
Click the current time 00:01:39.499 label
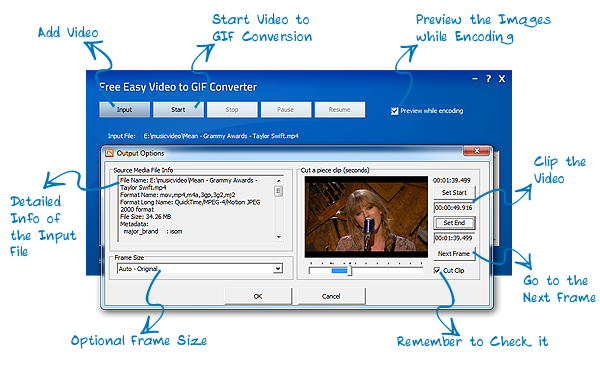(452, 180)
